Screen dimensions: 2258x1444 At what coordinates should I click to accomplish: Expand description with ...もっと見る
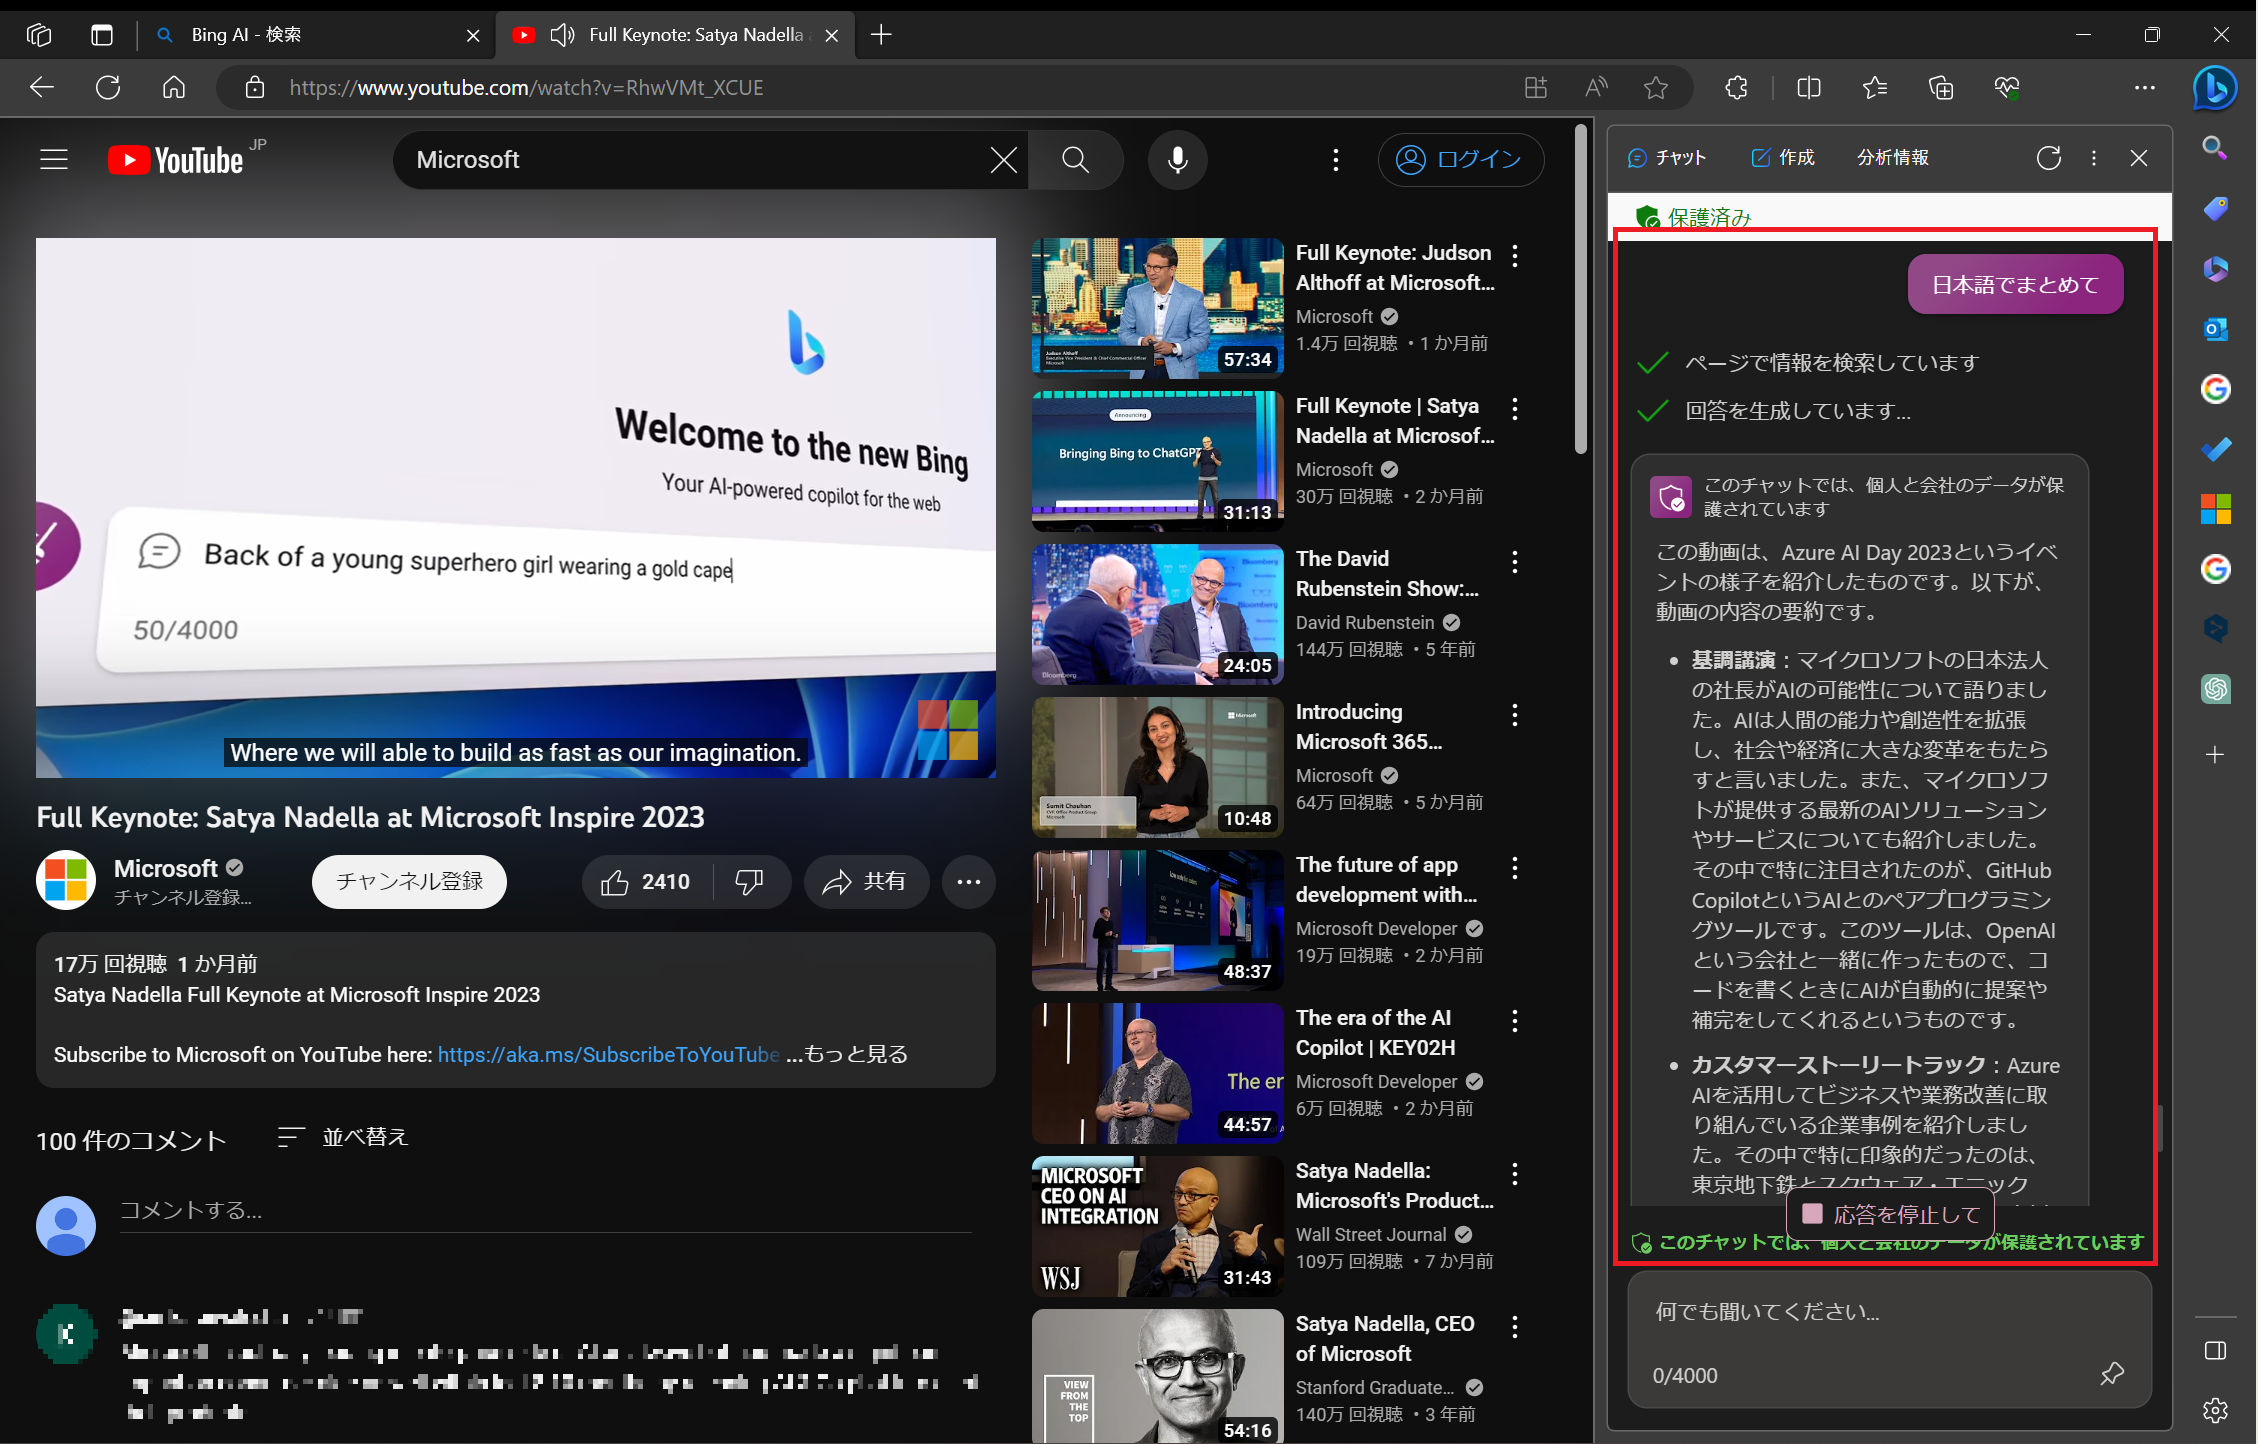point(847,1055)
